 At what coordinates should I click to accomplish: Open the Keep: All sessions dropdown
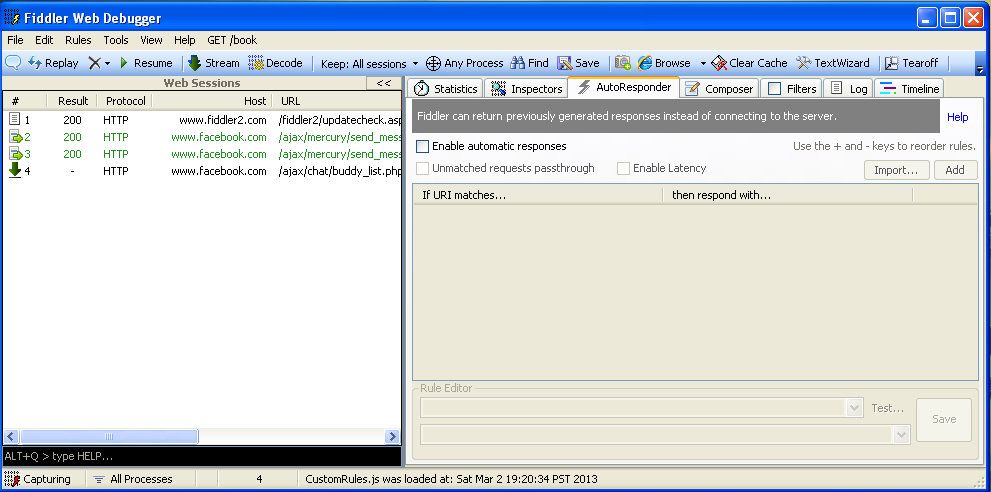coord(370,64)
